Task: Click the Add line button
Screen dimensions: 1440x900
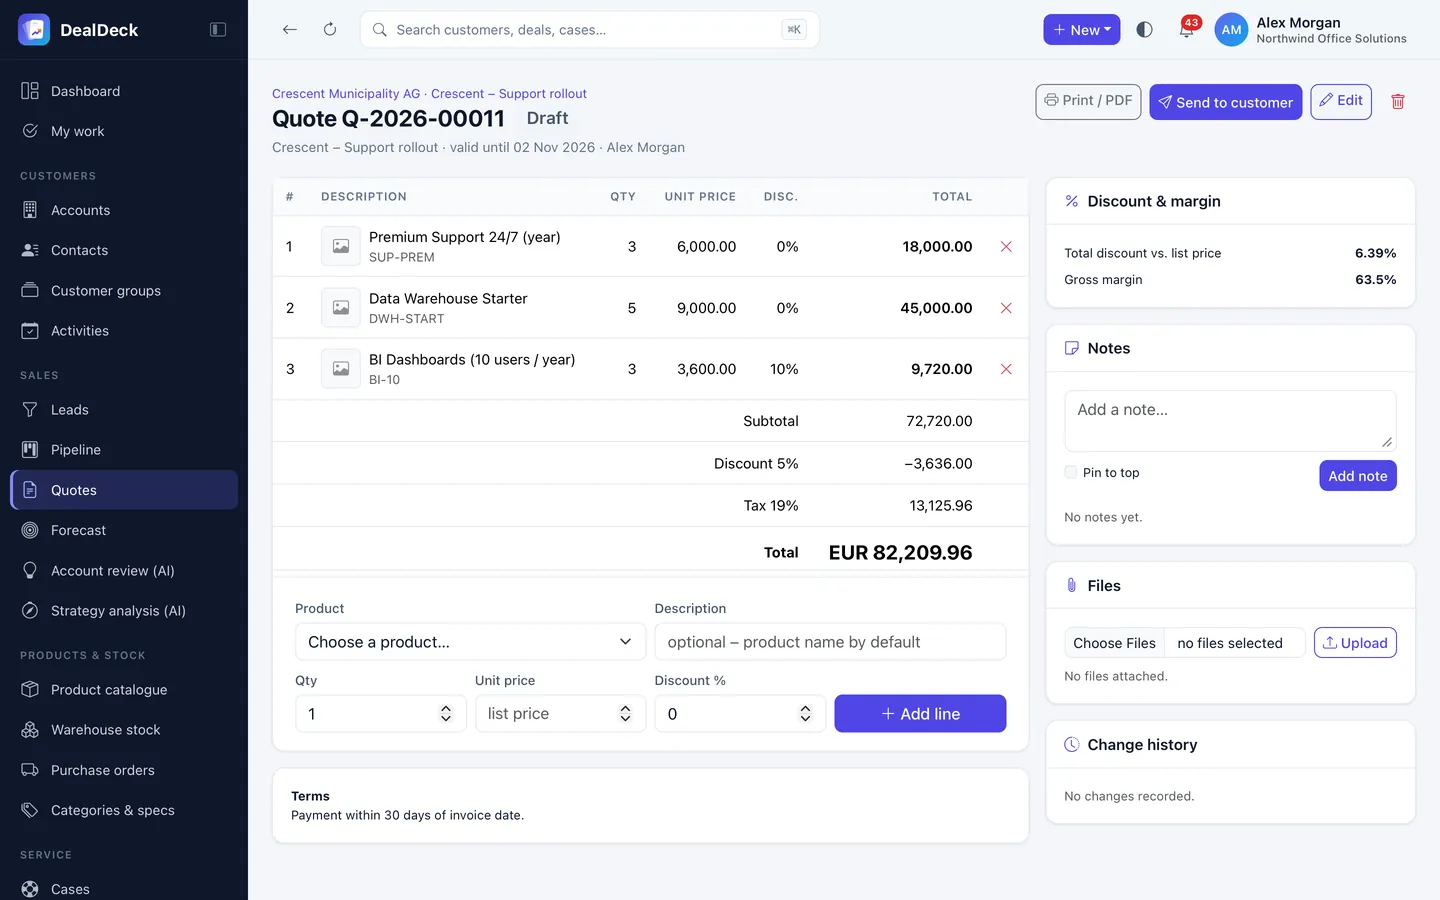Action: point(920,714)
